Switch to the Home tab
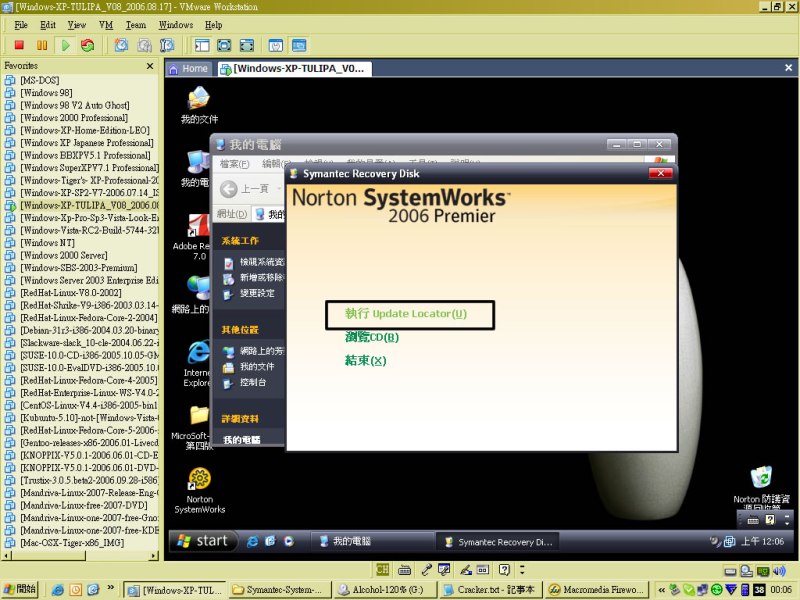The image size is (800, 600). [x=189, y=69]
